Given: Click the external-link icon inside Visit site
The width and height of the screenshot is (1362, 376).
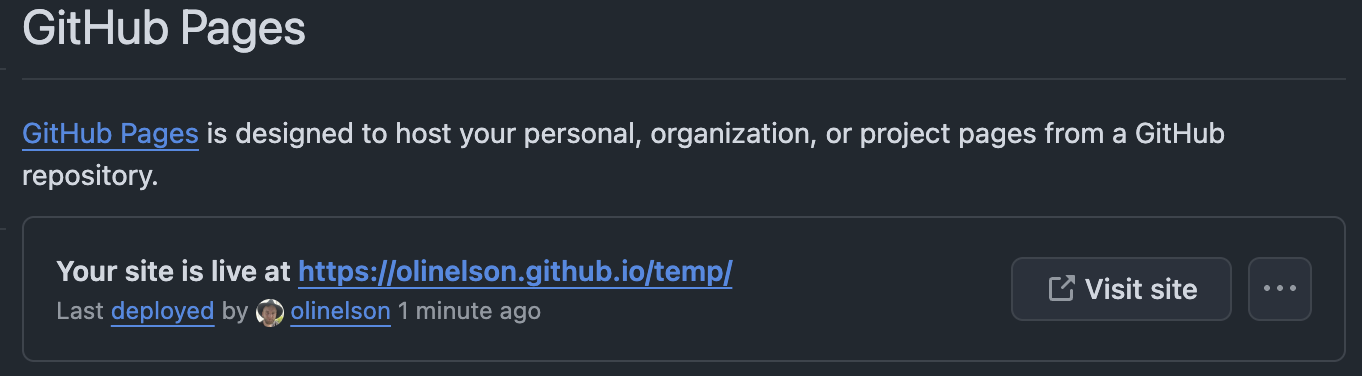Looking at the screenshot, I should point(1060,289).
